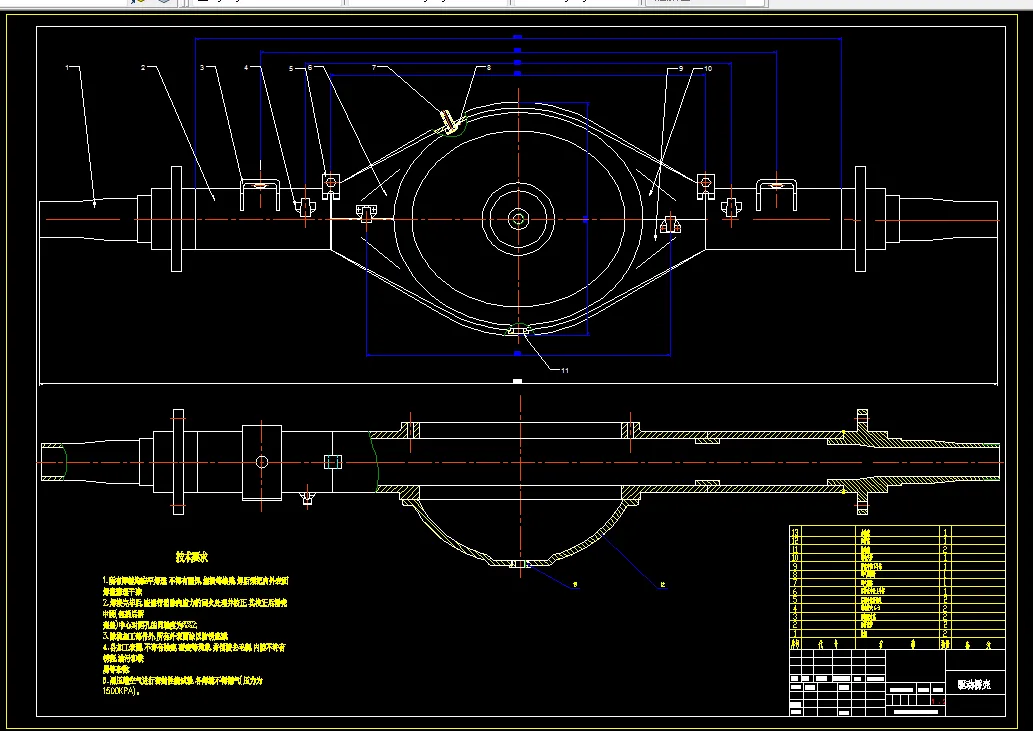The image size is (1033, 731).
Task: Select callout number 3 label
Action: (202, 68)
